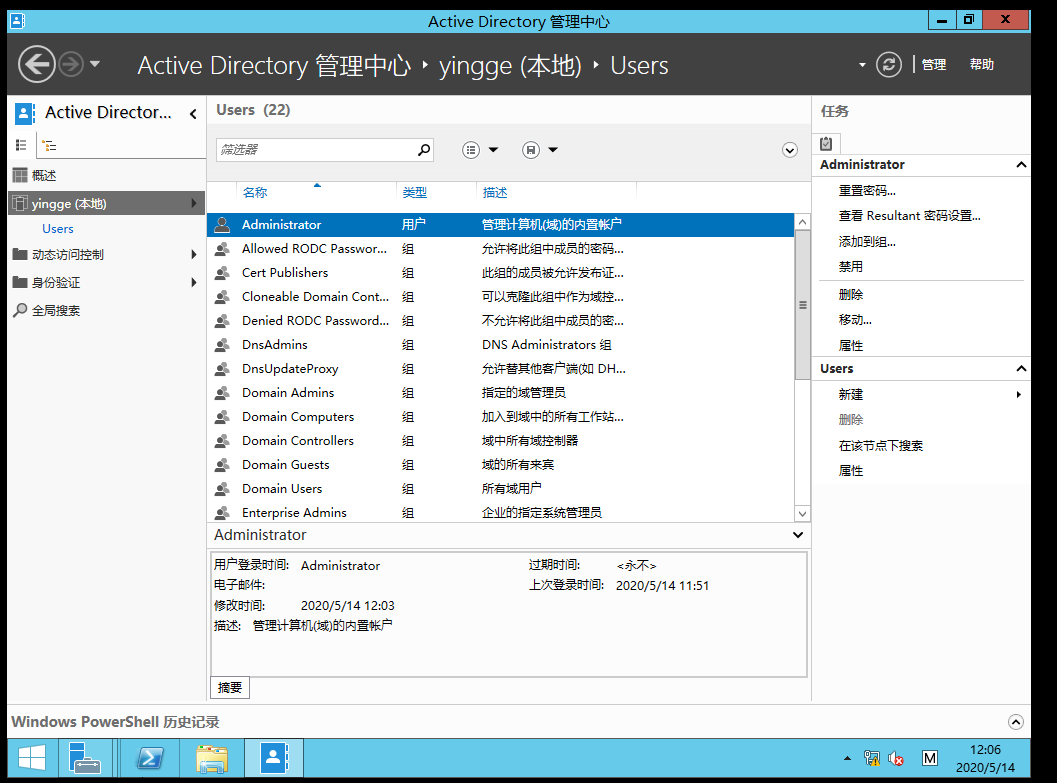This screenshot has width=1057, height=783.
Task: Sort by 名称 column header
Action: [255, 193]
